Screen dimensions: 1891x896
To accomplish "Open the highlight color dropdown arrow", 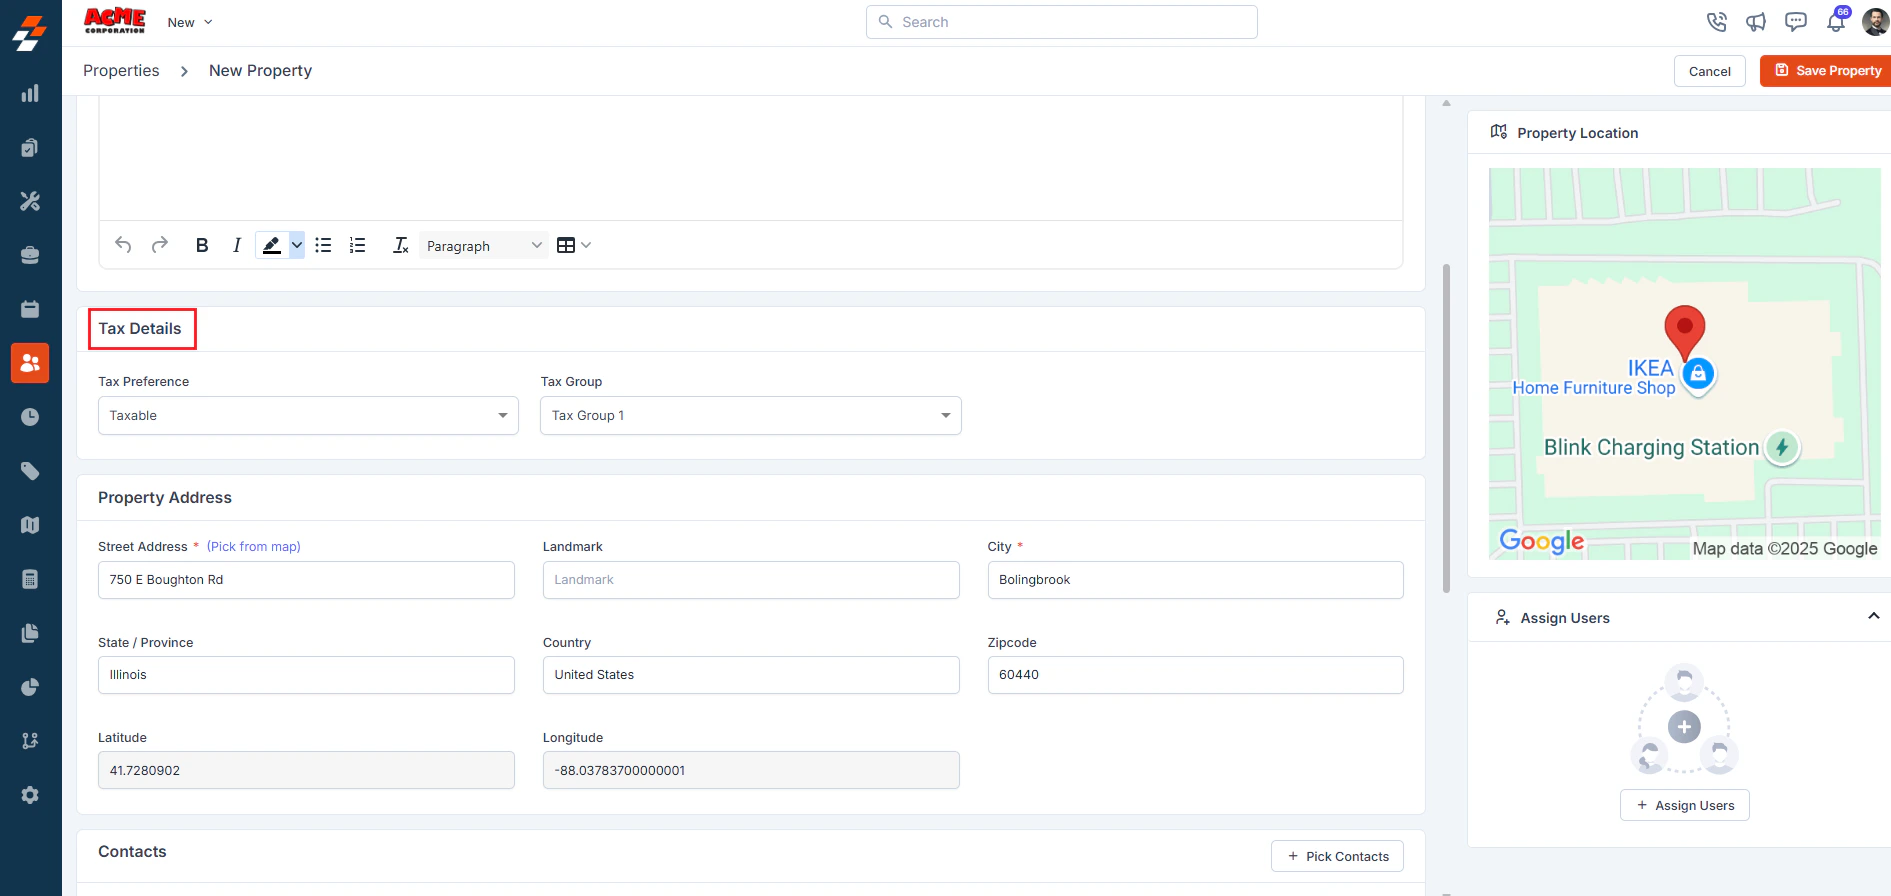I will click(297, 245).
